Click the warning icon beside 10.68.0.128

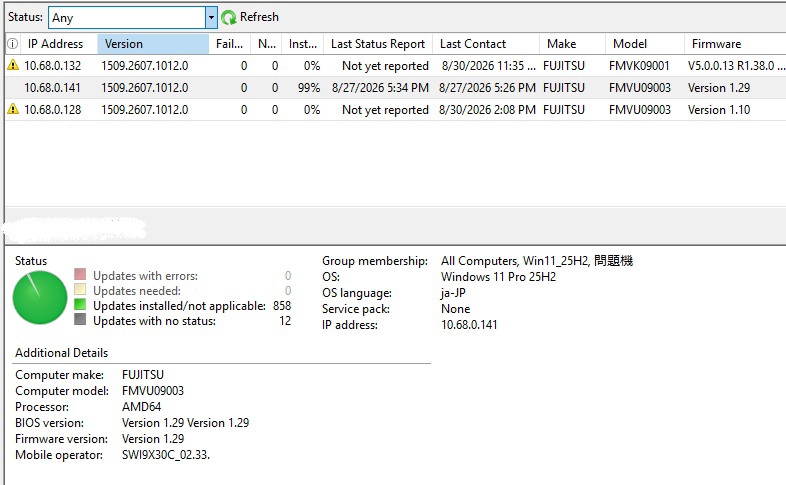[13, 109]
